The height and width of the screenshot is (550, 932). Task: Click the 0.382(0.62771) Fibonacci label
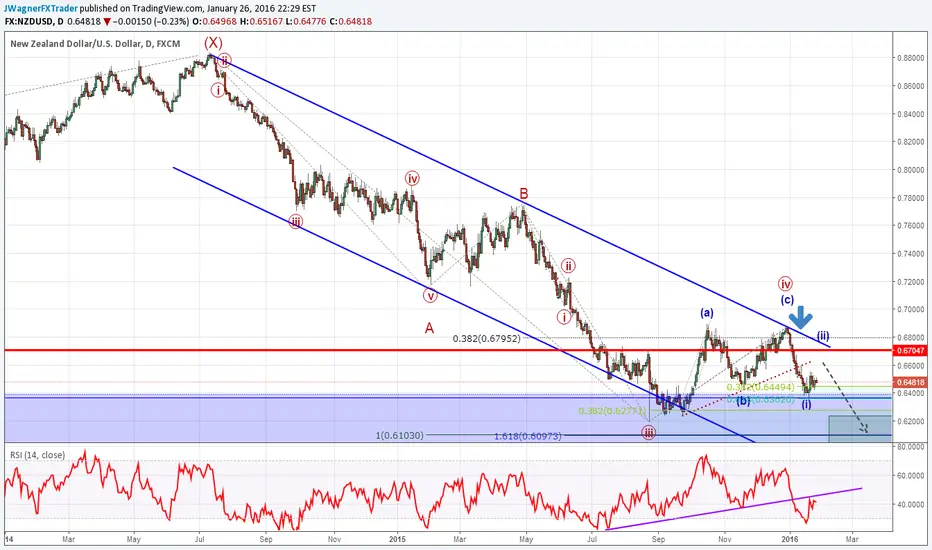(x=612, y=410)
